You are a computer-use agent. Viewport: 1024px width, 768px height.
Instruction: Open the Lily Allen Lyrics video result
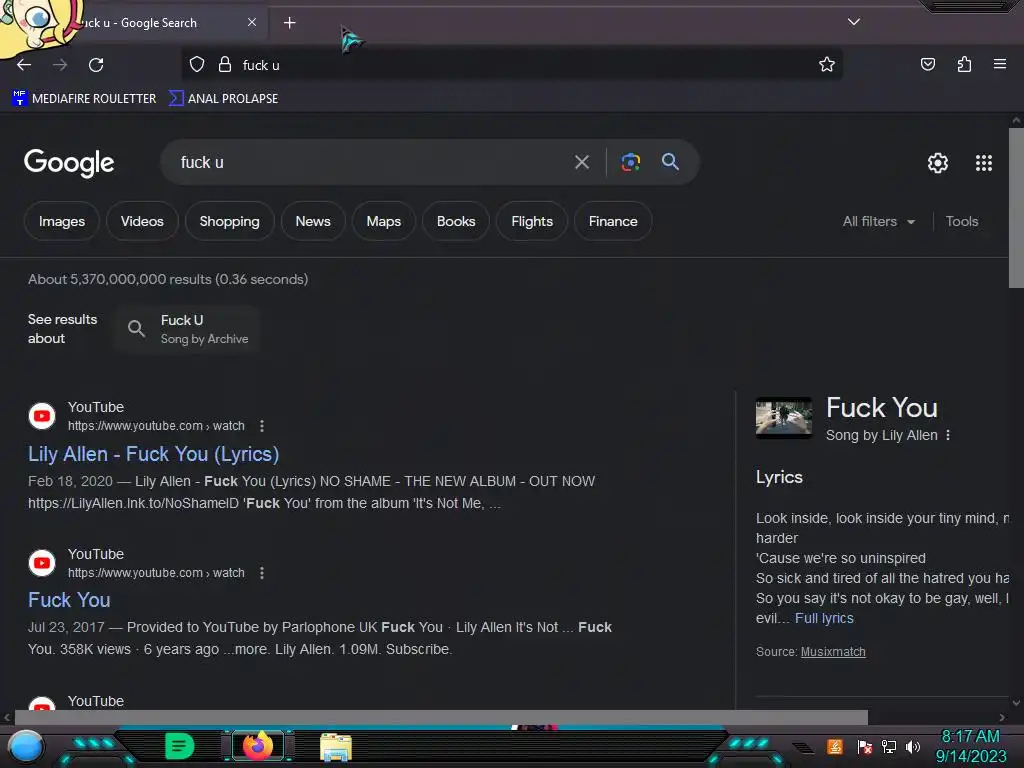[153, 454]
